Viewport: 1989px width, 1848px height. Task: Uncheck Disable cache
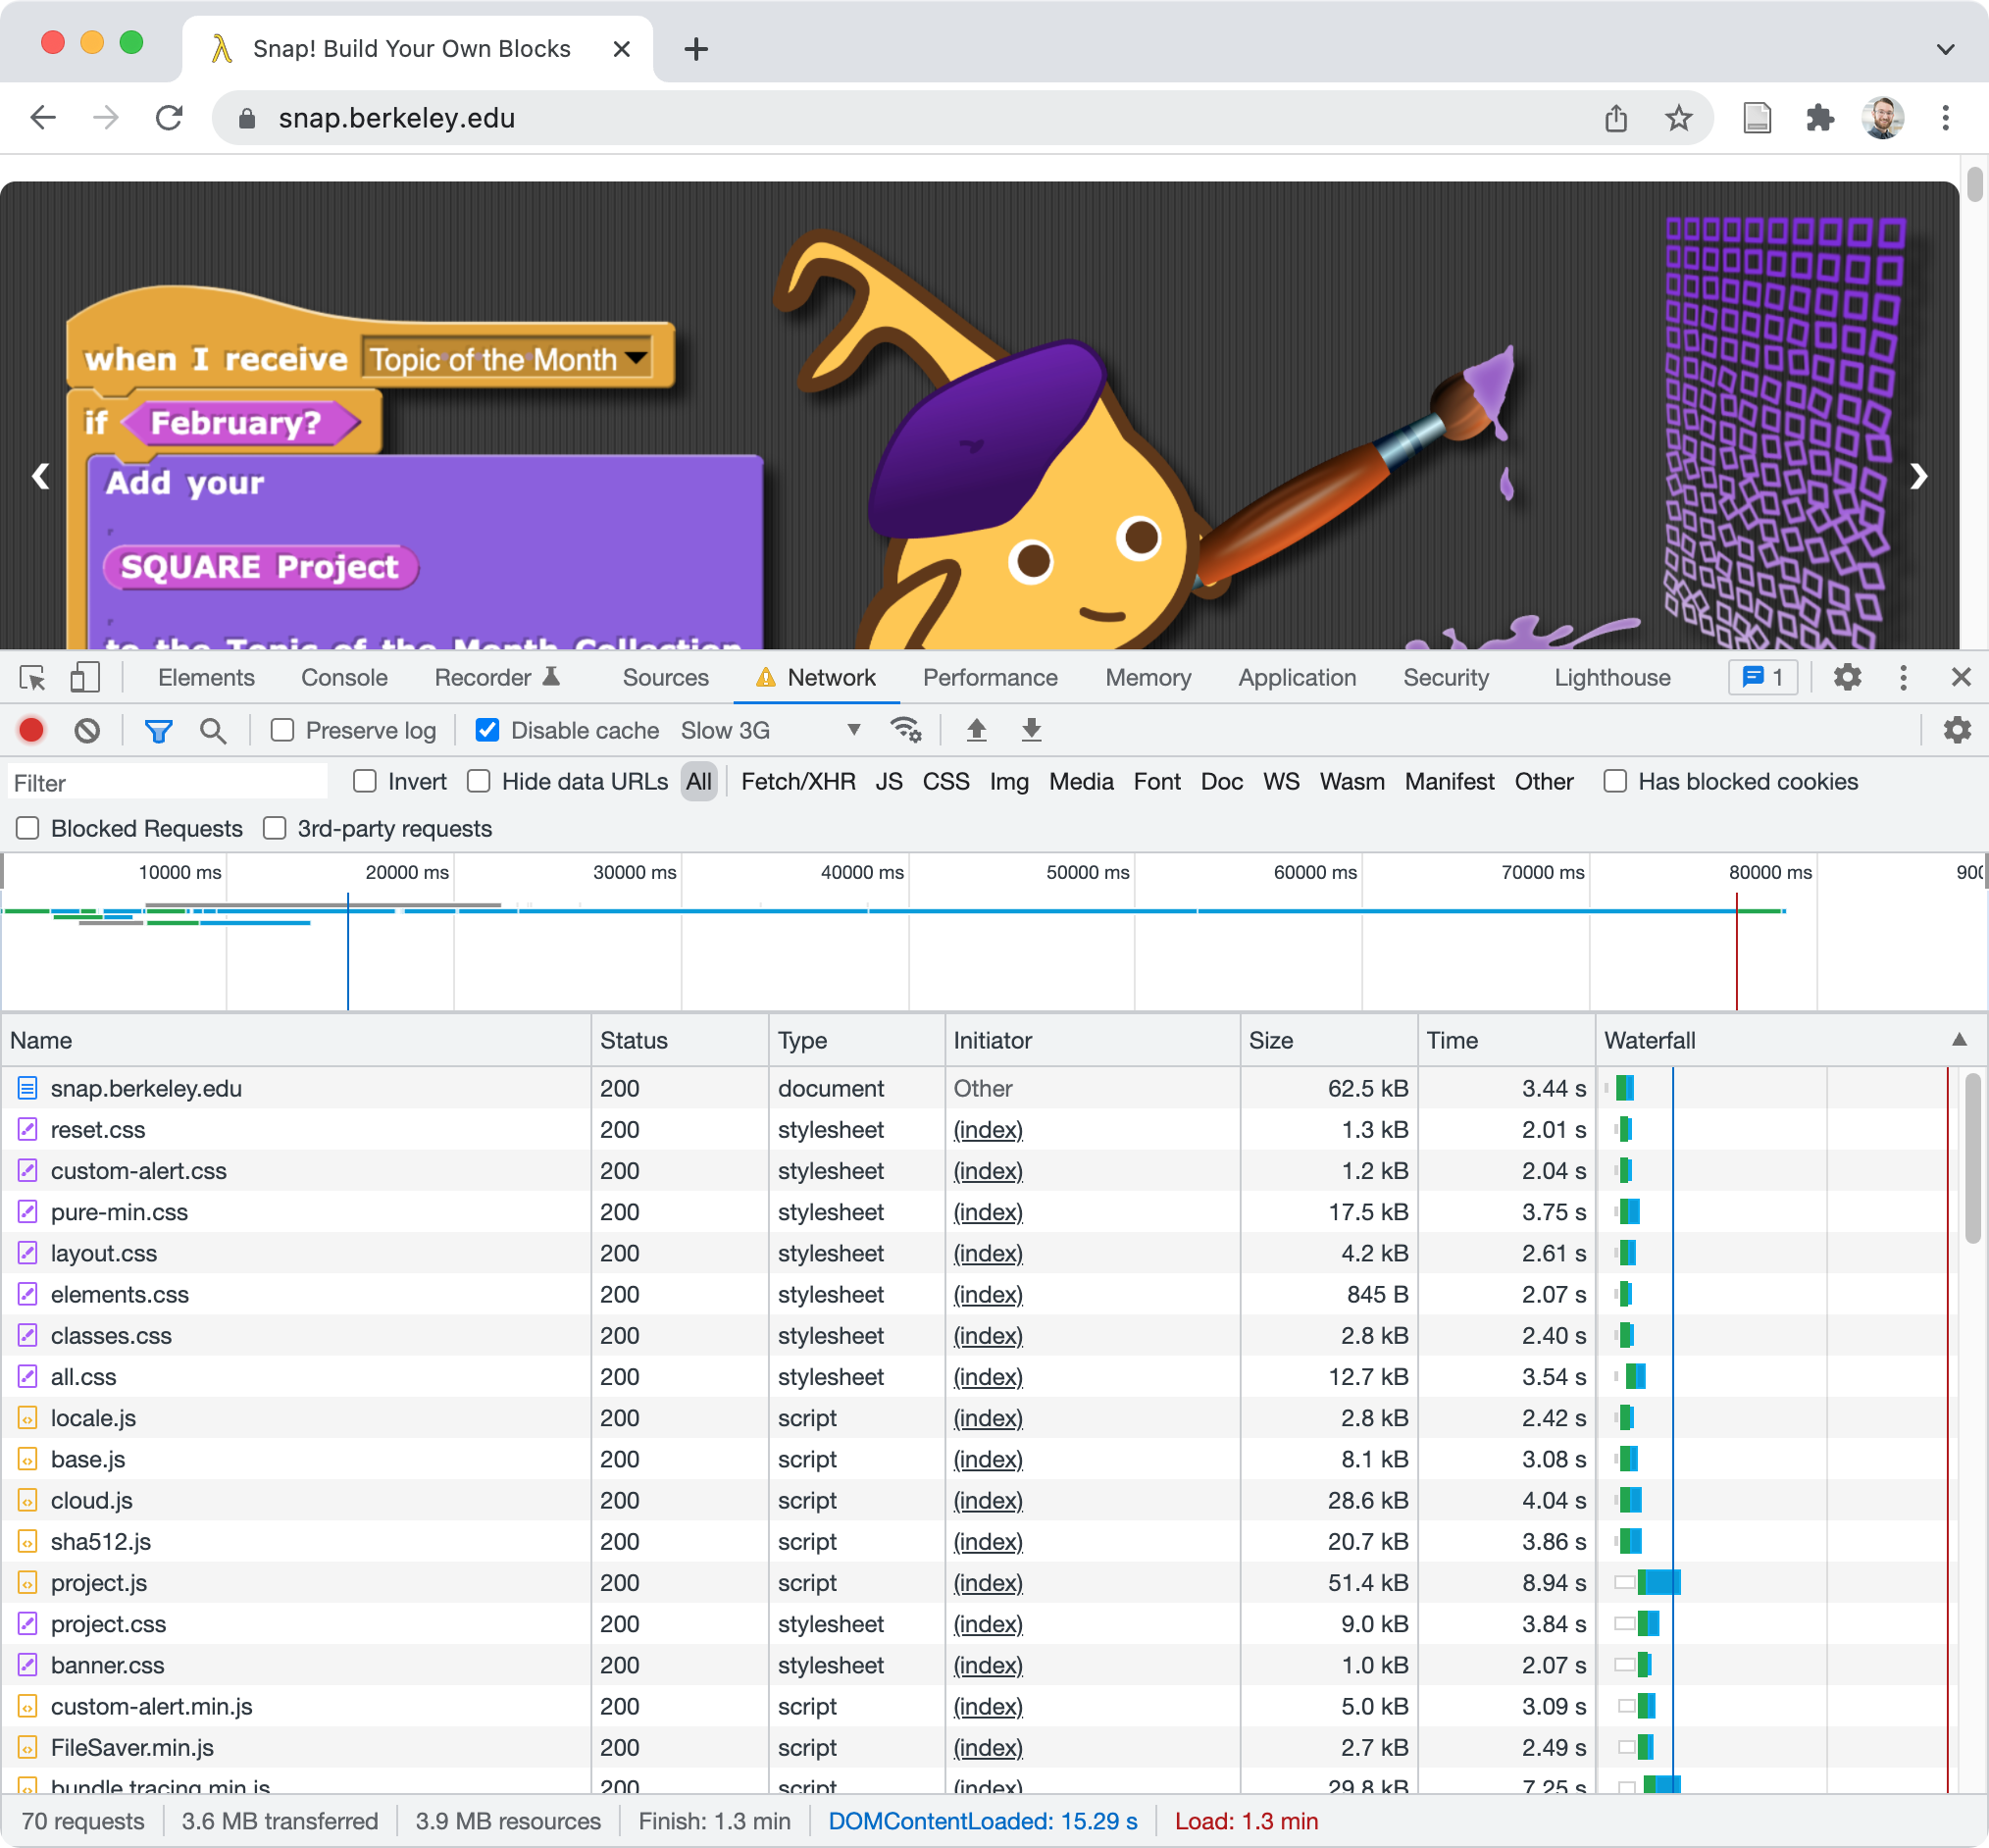point(487,730)
